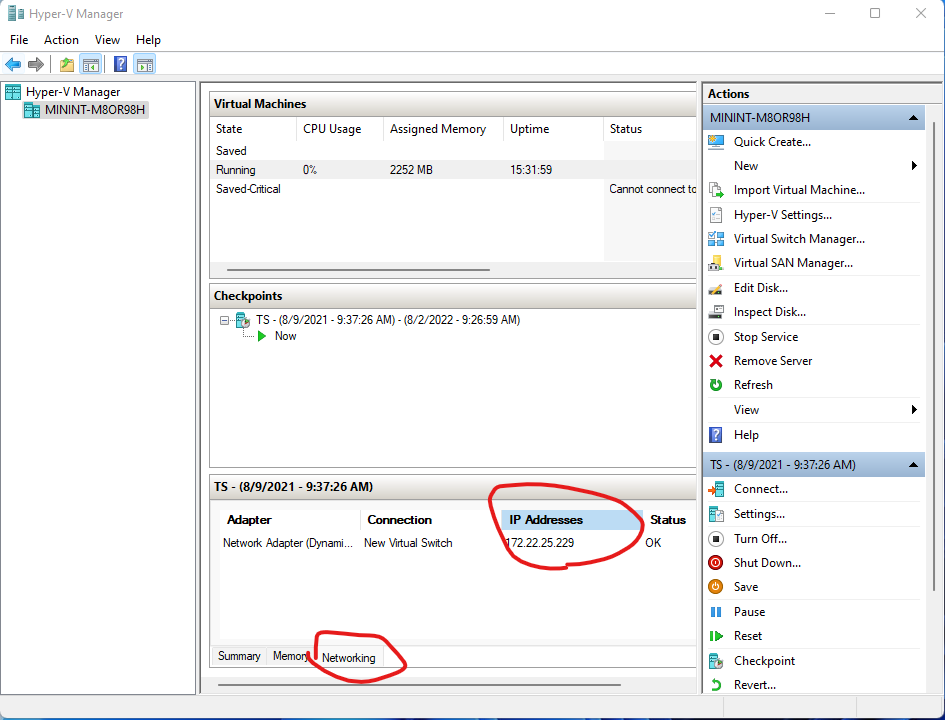The image size is (945, 720).
Task: Click the red Shut Down icon
Action: (x=716, y=563)
